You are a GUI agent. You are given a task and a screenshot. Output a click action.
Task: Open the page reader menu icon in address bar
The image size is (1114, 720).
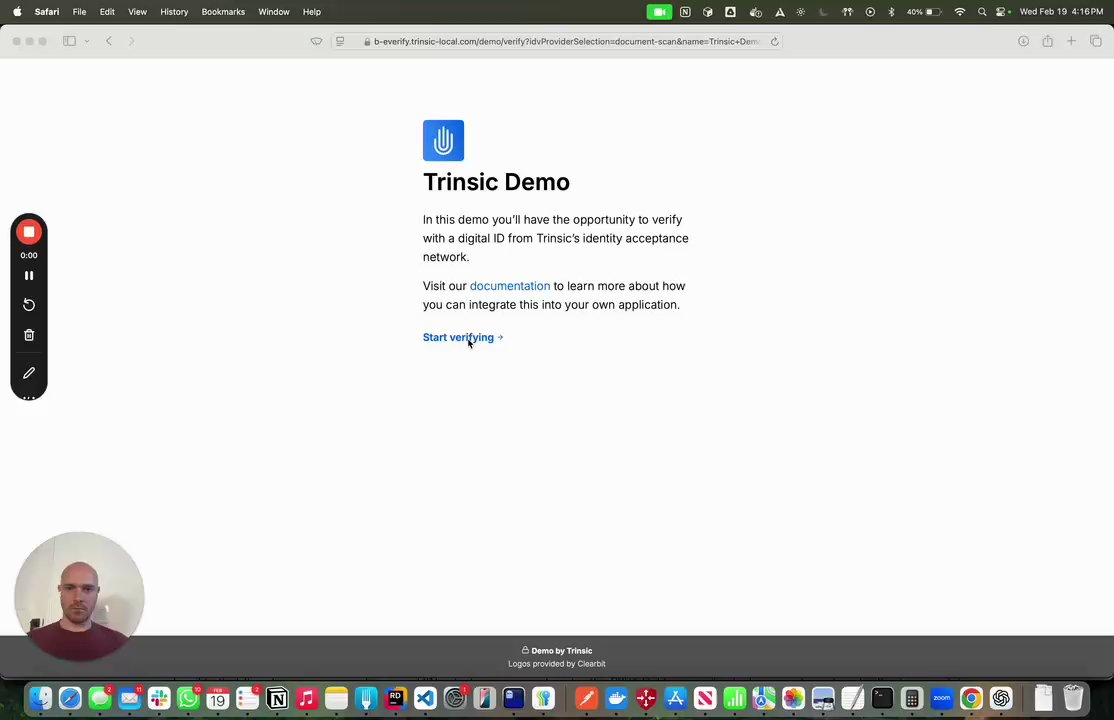(340, 41)
